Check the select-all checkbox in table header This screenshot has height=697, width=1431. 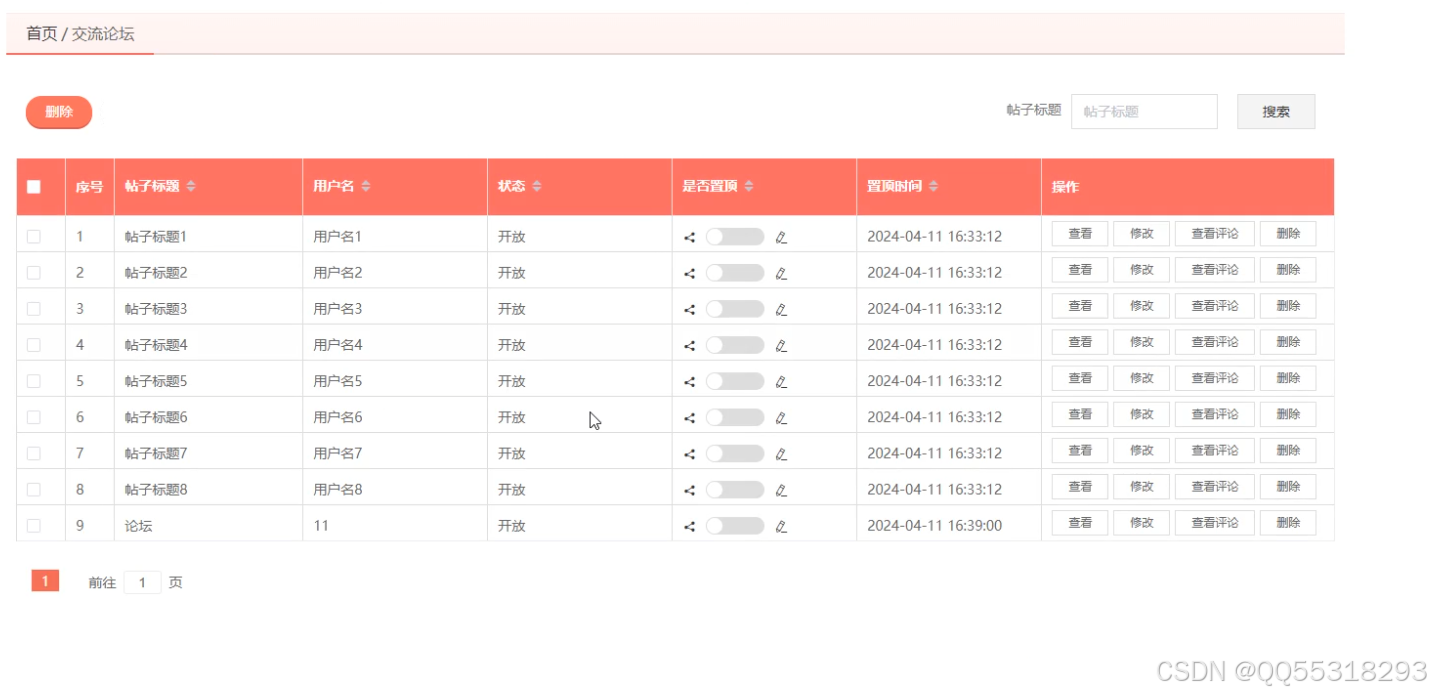[34, 186]
